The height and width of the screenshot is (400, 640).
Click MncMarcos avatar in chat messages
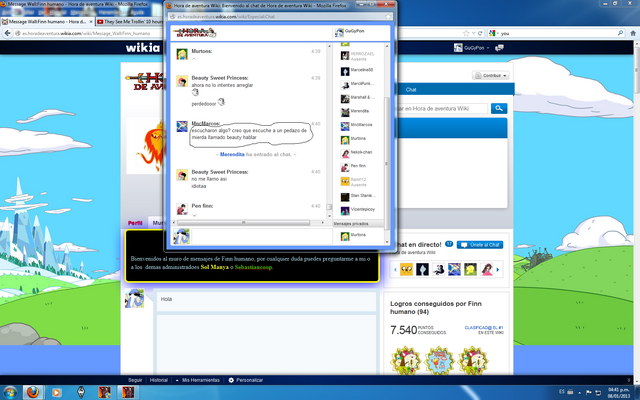182,127
